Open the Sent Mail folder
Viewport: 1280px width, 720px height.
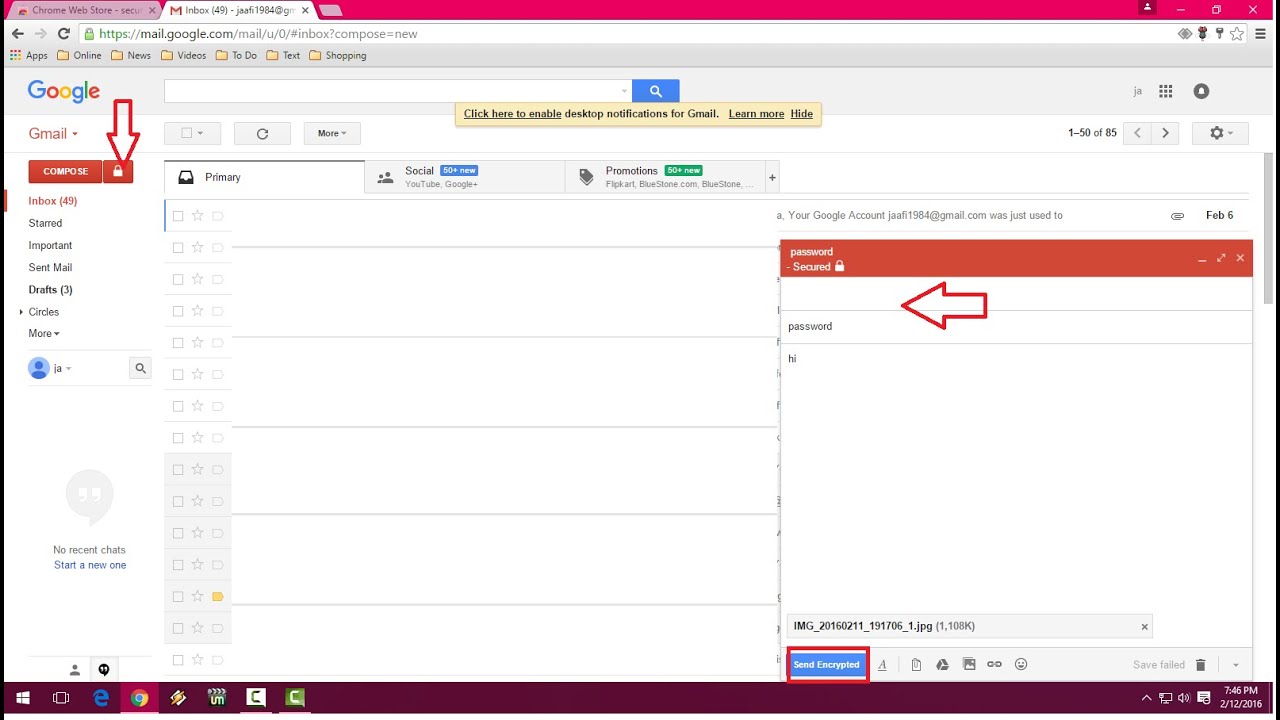pos(50,268)
